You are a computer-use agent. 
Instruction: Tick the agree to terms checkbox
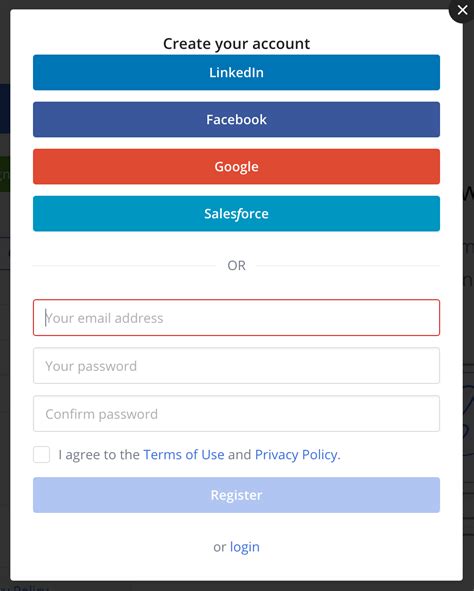(41, 455)
